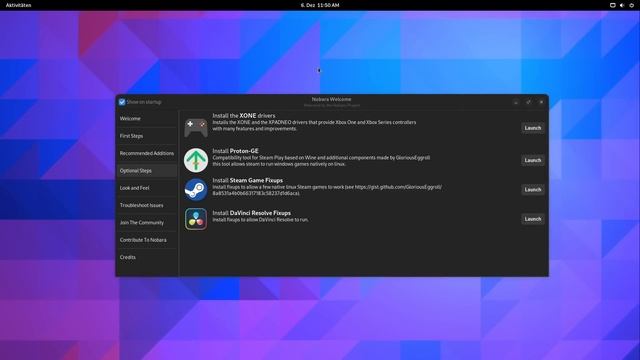640x360 pixels.
Task: Open the Welcome section
Action: 147,118
